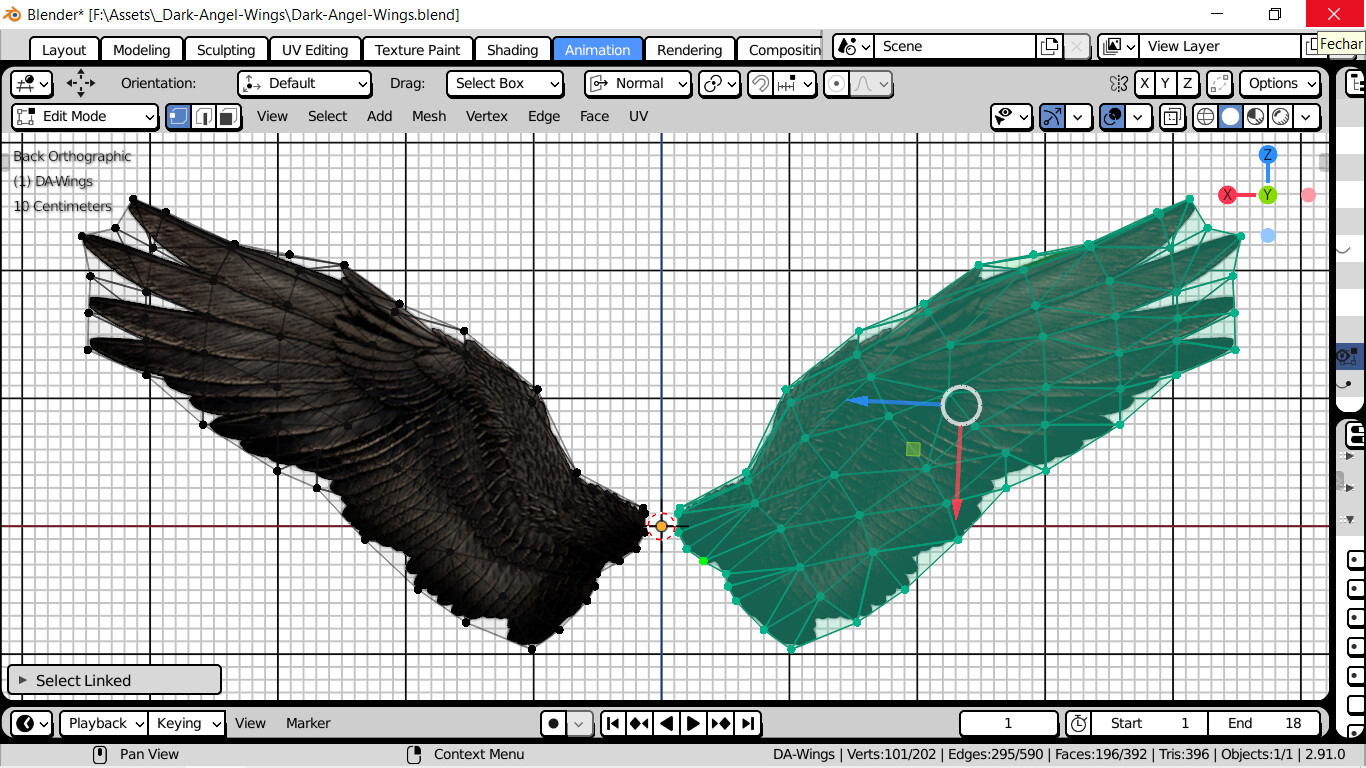The height and width of the screenshot is (768, 1366).
Task: Open the Transform Orientation Default dropdown
Action: [304, 84]
